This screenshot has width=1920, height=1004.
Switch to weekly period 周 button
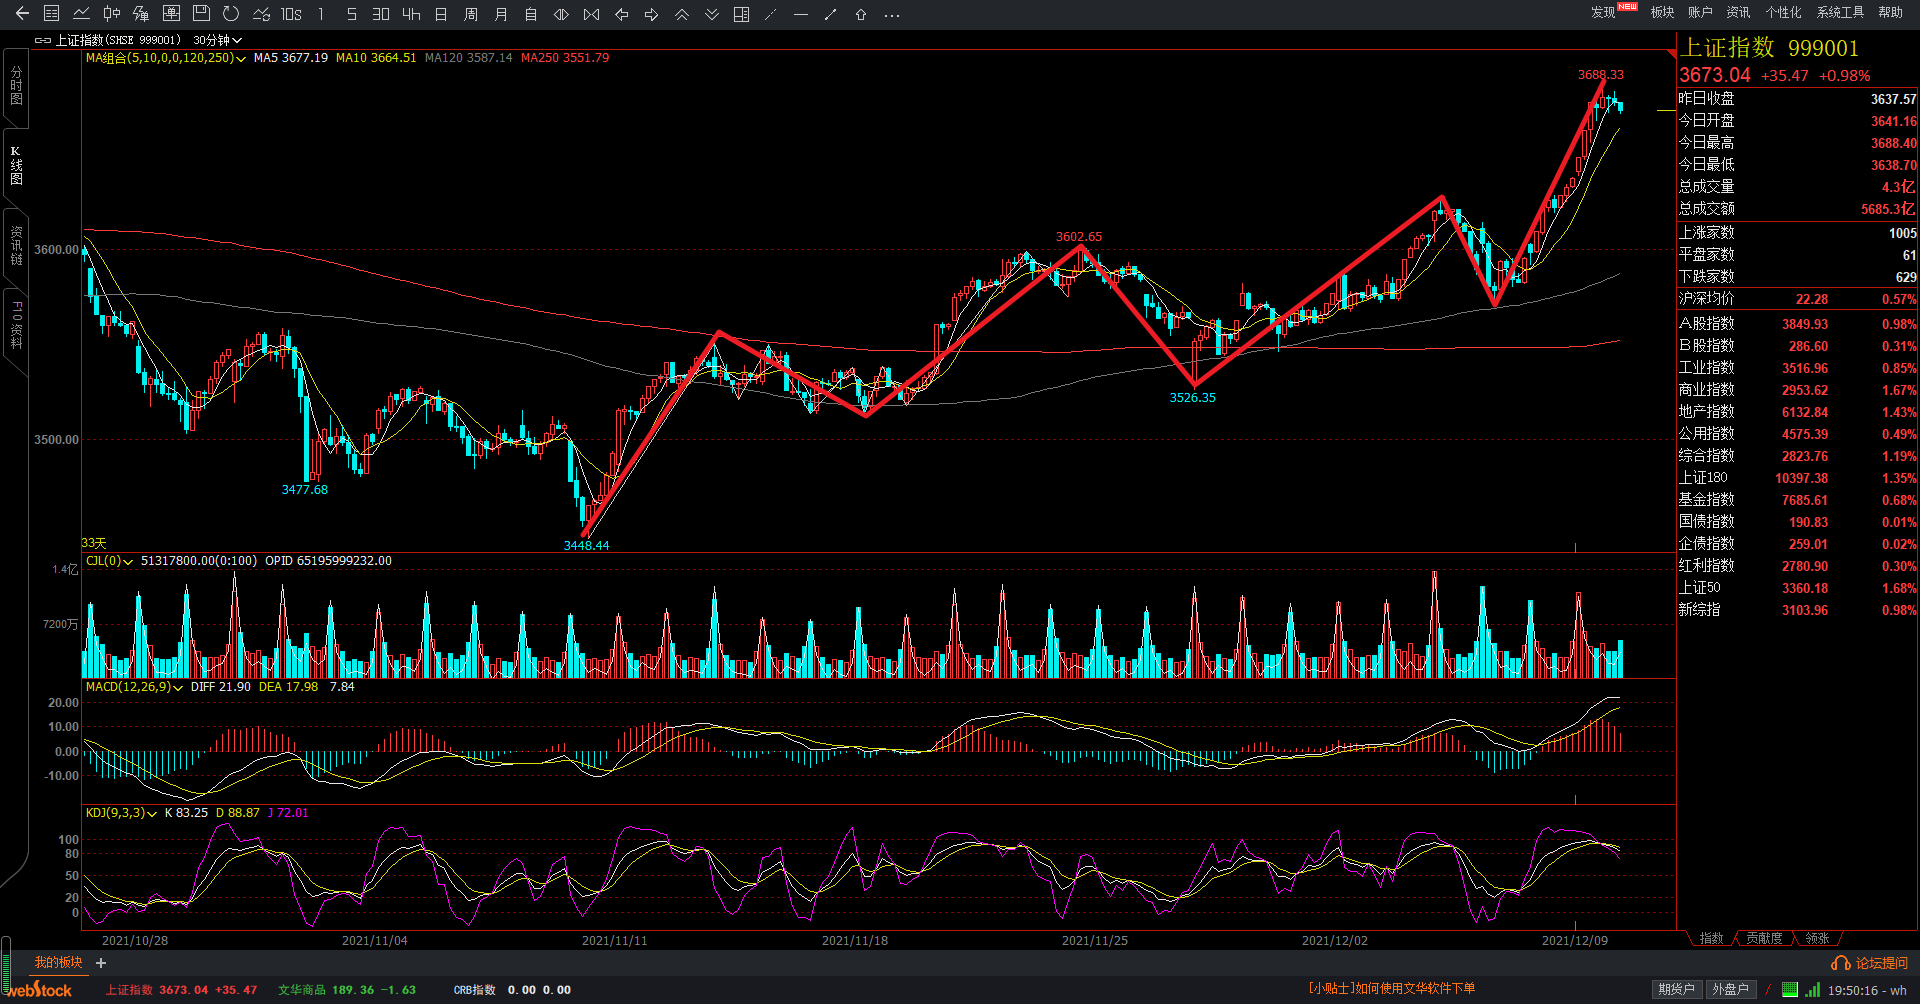click(x=471, y=14)
